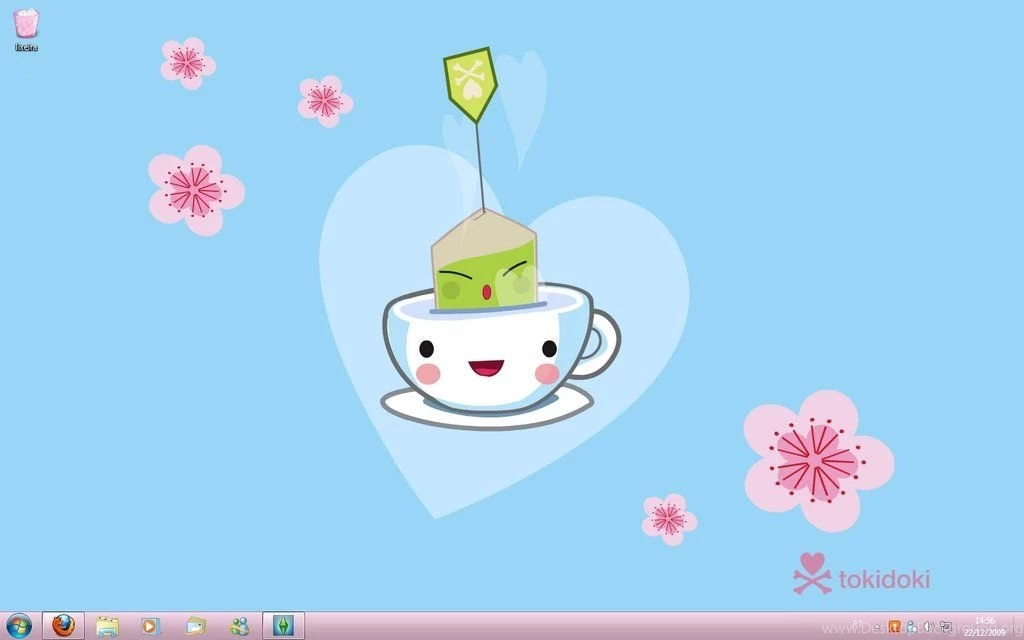Toggle the Firefox window from the taskbar
1024x640 pixels.
click(63, 627)
